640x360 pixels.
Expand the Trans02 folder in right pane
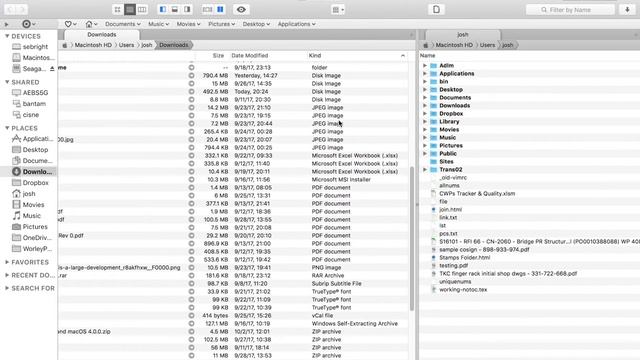click(x=425, y=169)
